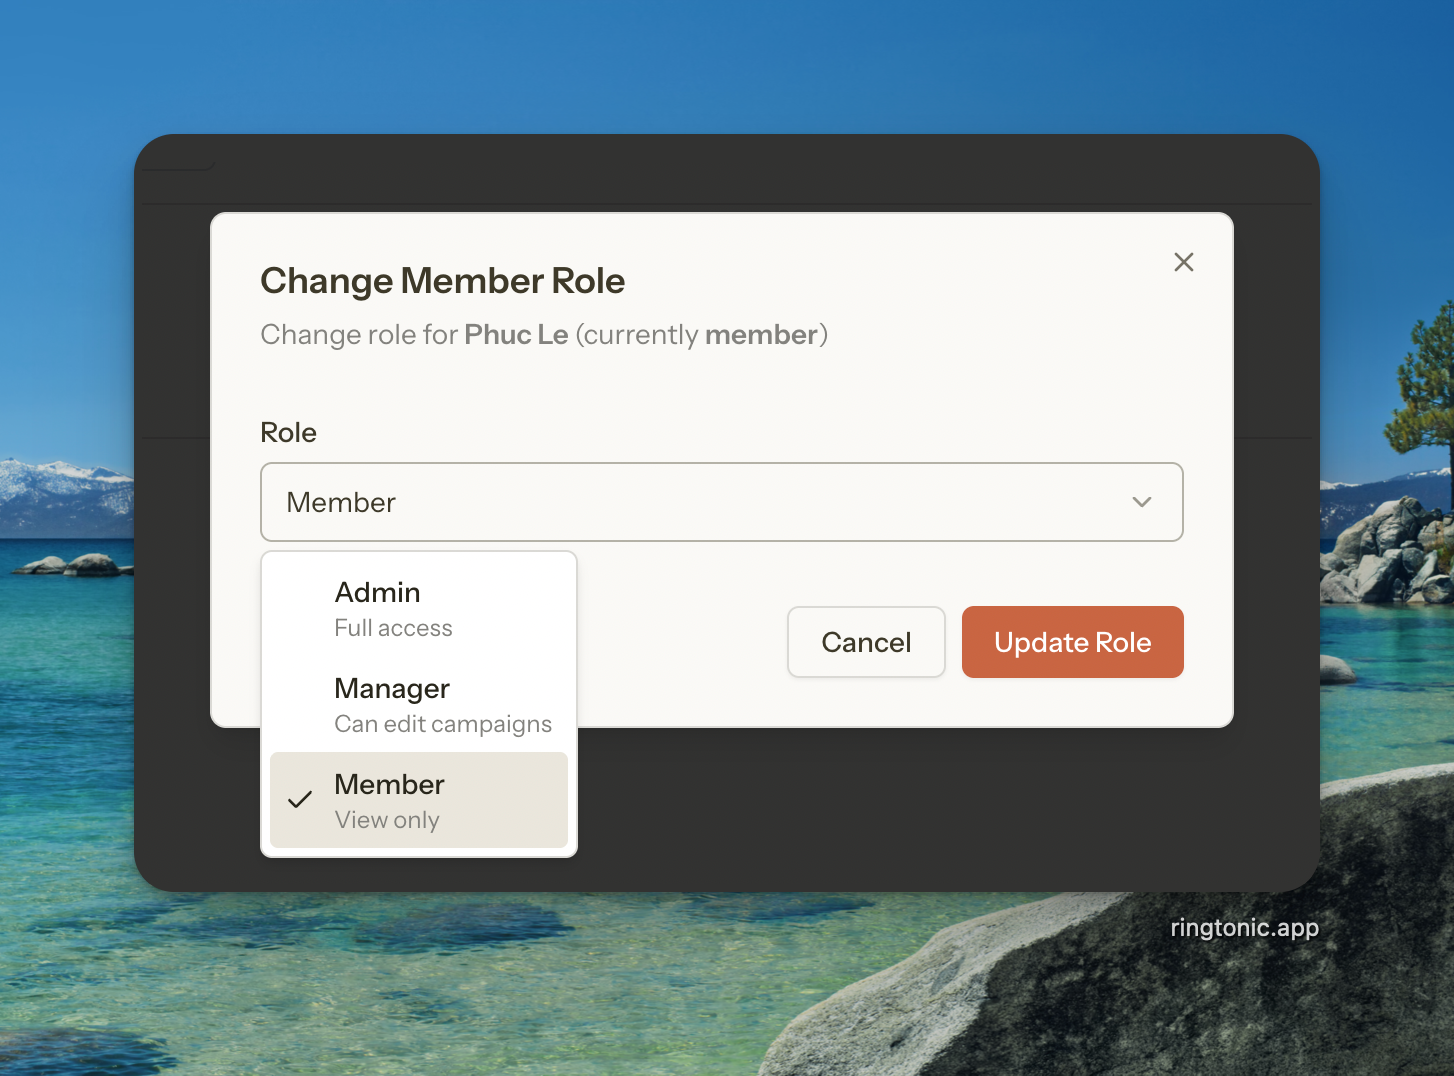Click the 'Role' field label
Screen dimensions: 1454x1076
[x=288, y=432]
